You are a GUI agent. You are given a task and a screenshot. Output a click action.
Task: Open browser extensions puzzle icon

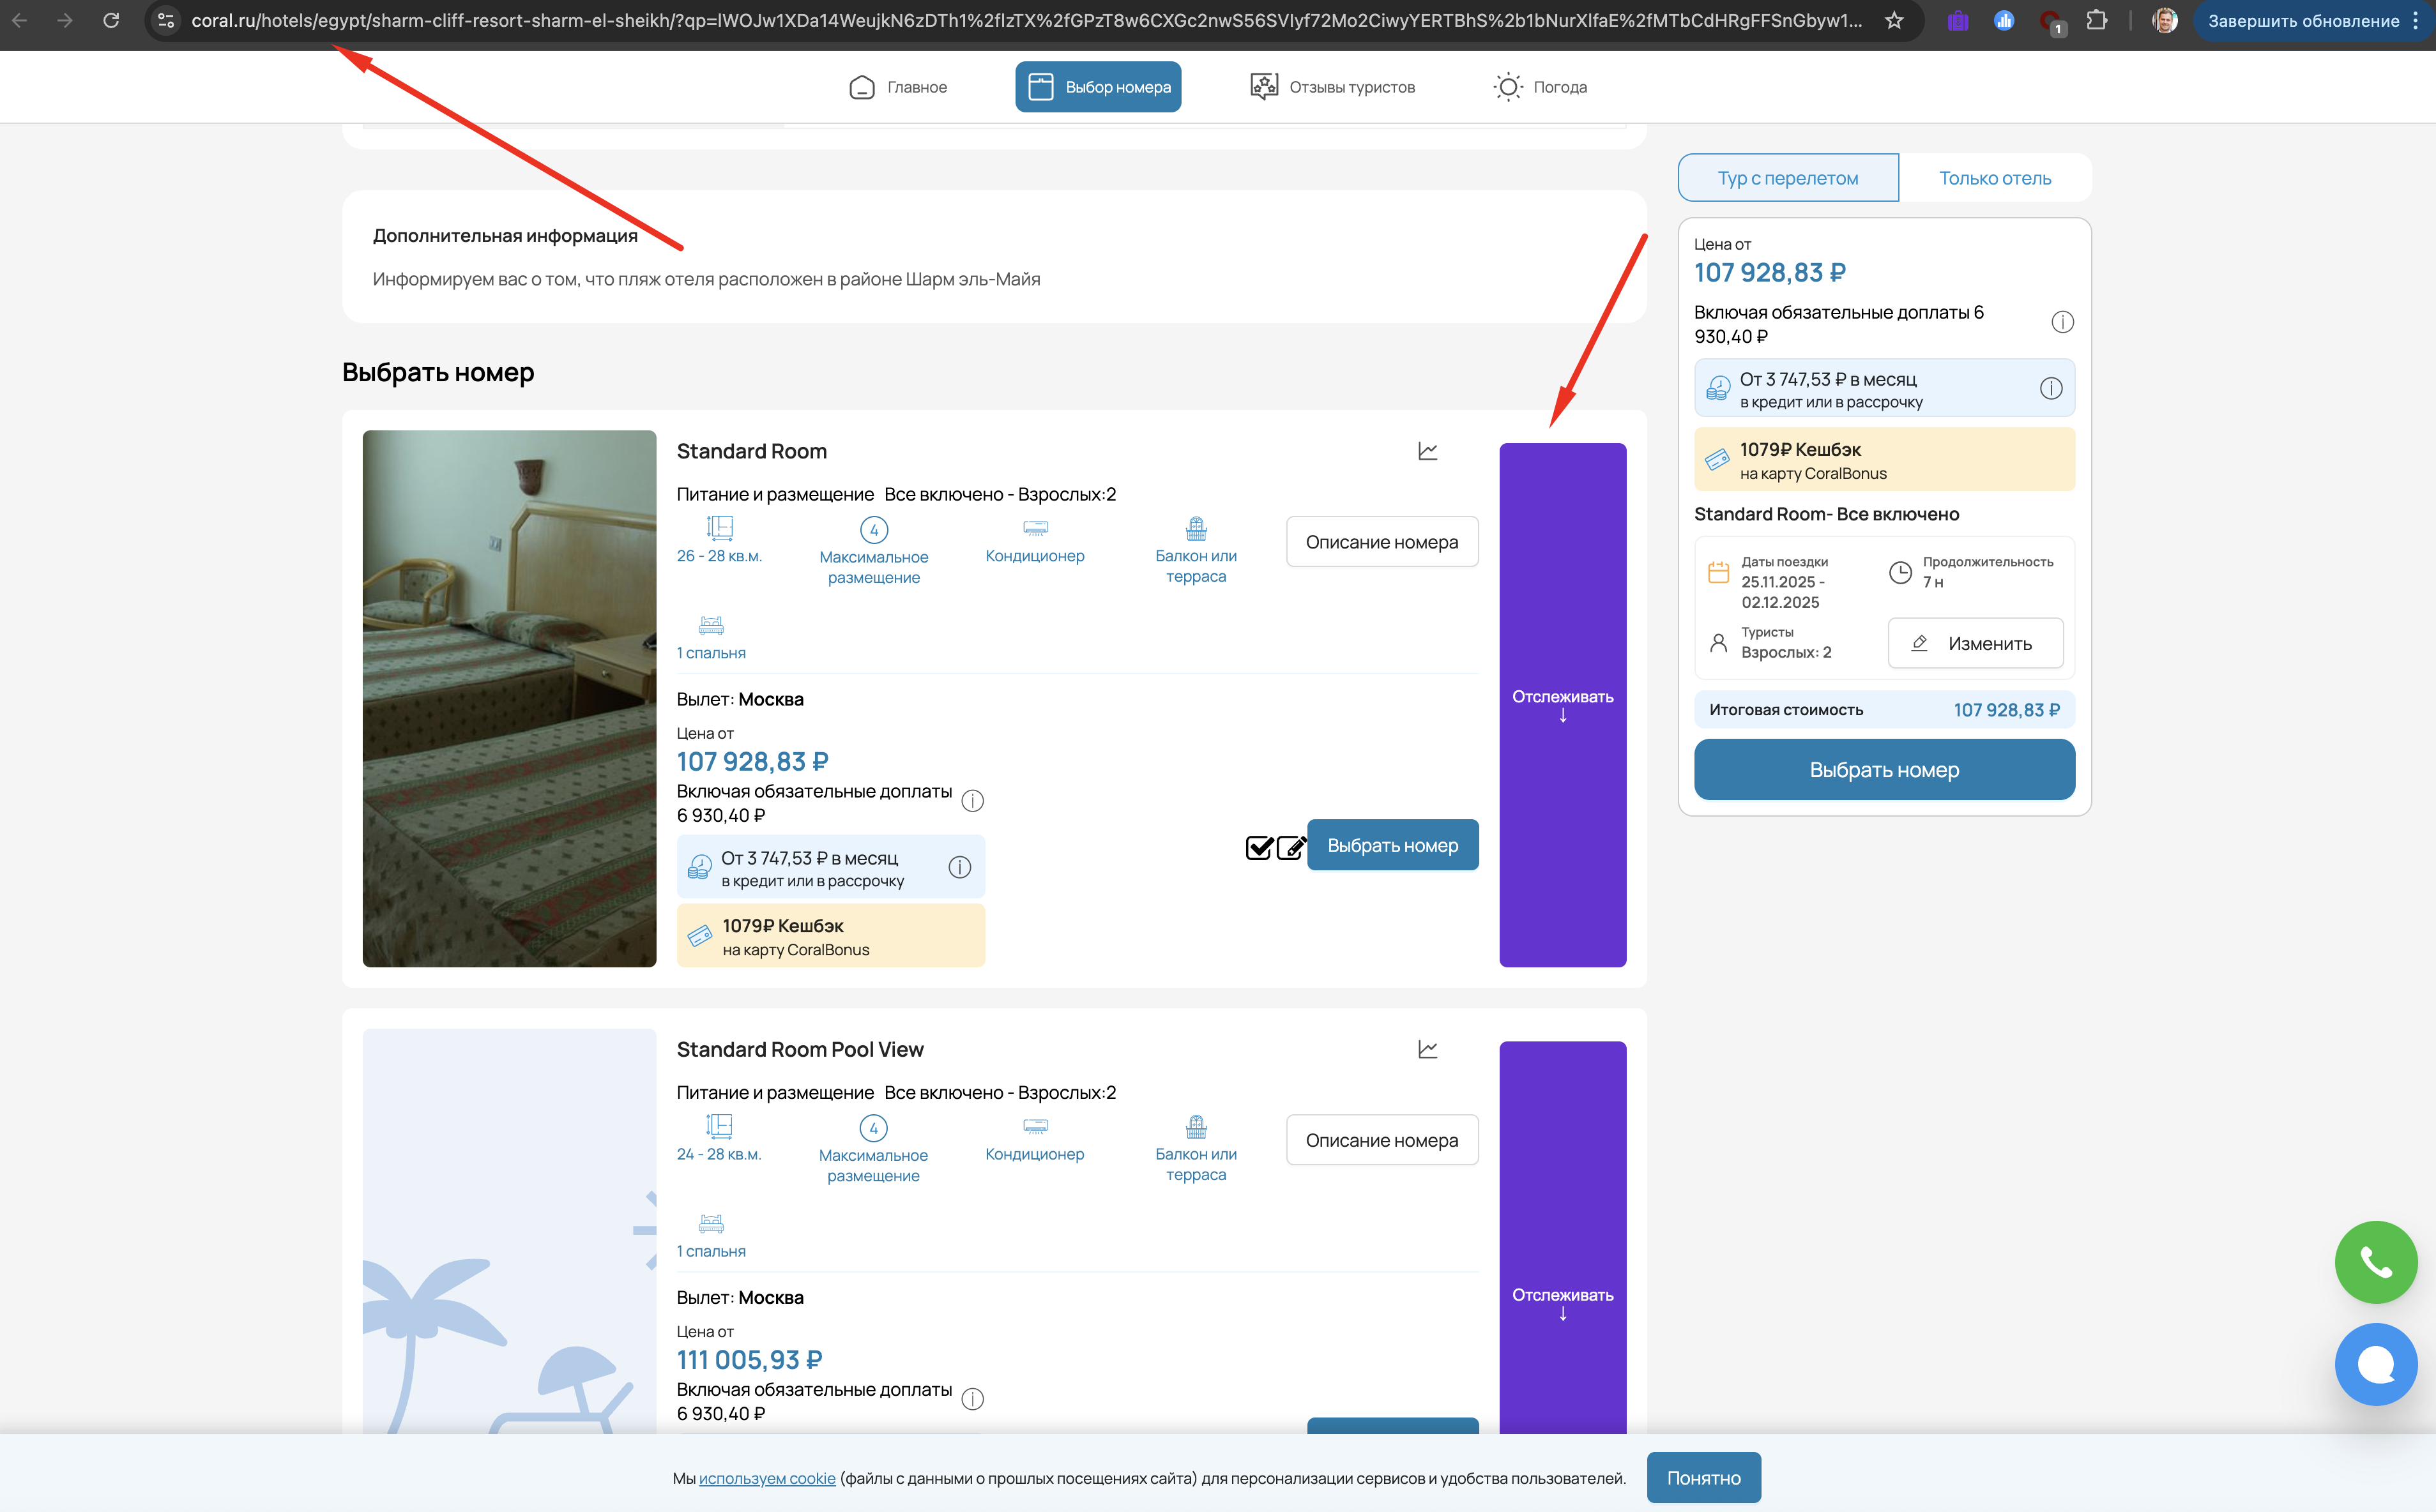pyautogui.click(x=2096, y=20)
